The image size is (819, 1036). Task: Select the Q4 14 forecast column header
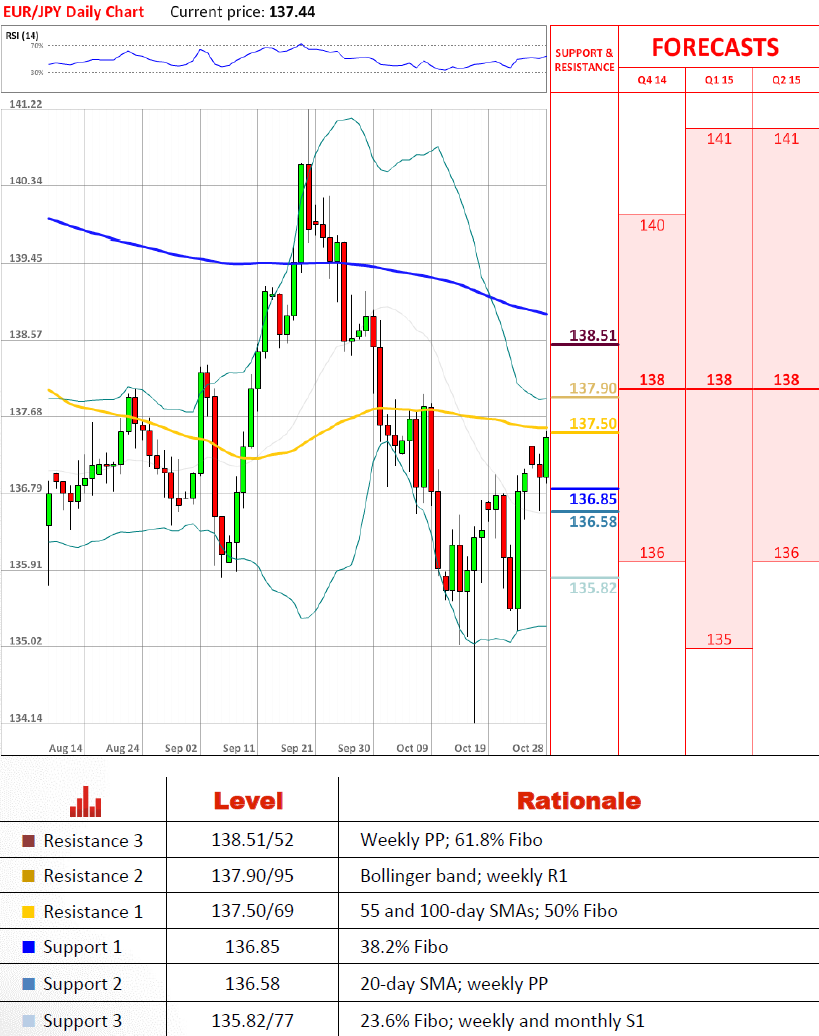click(x=652, y=80)
